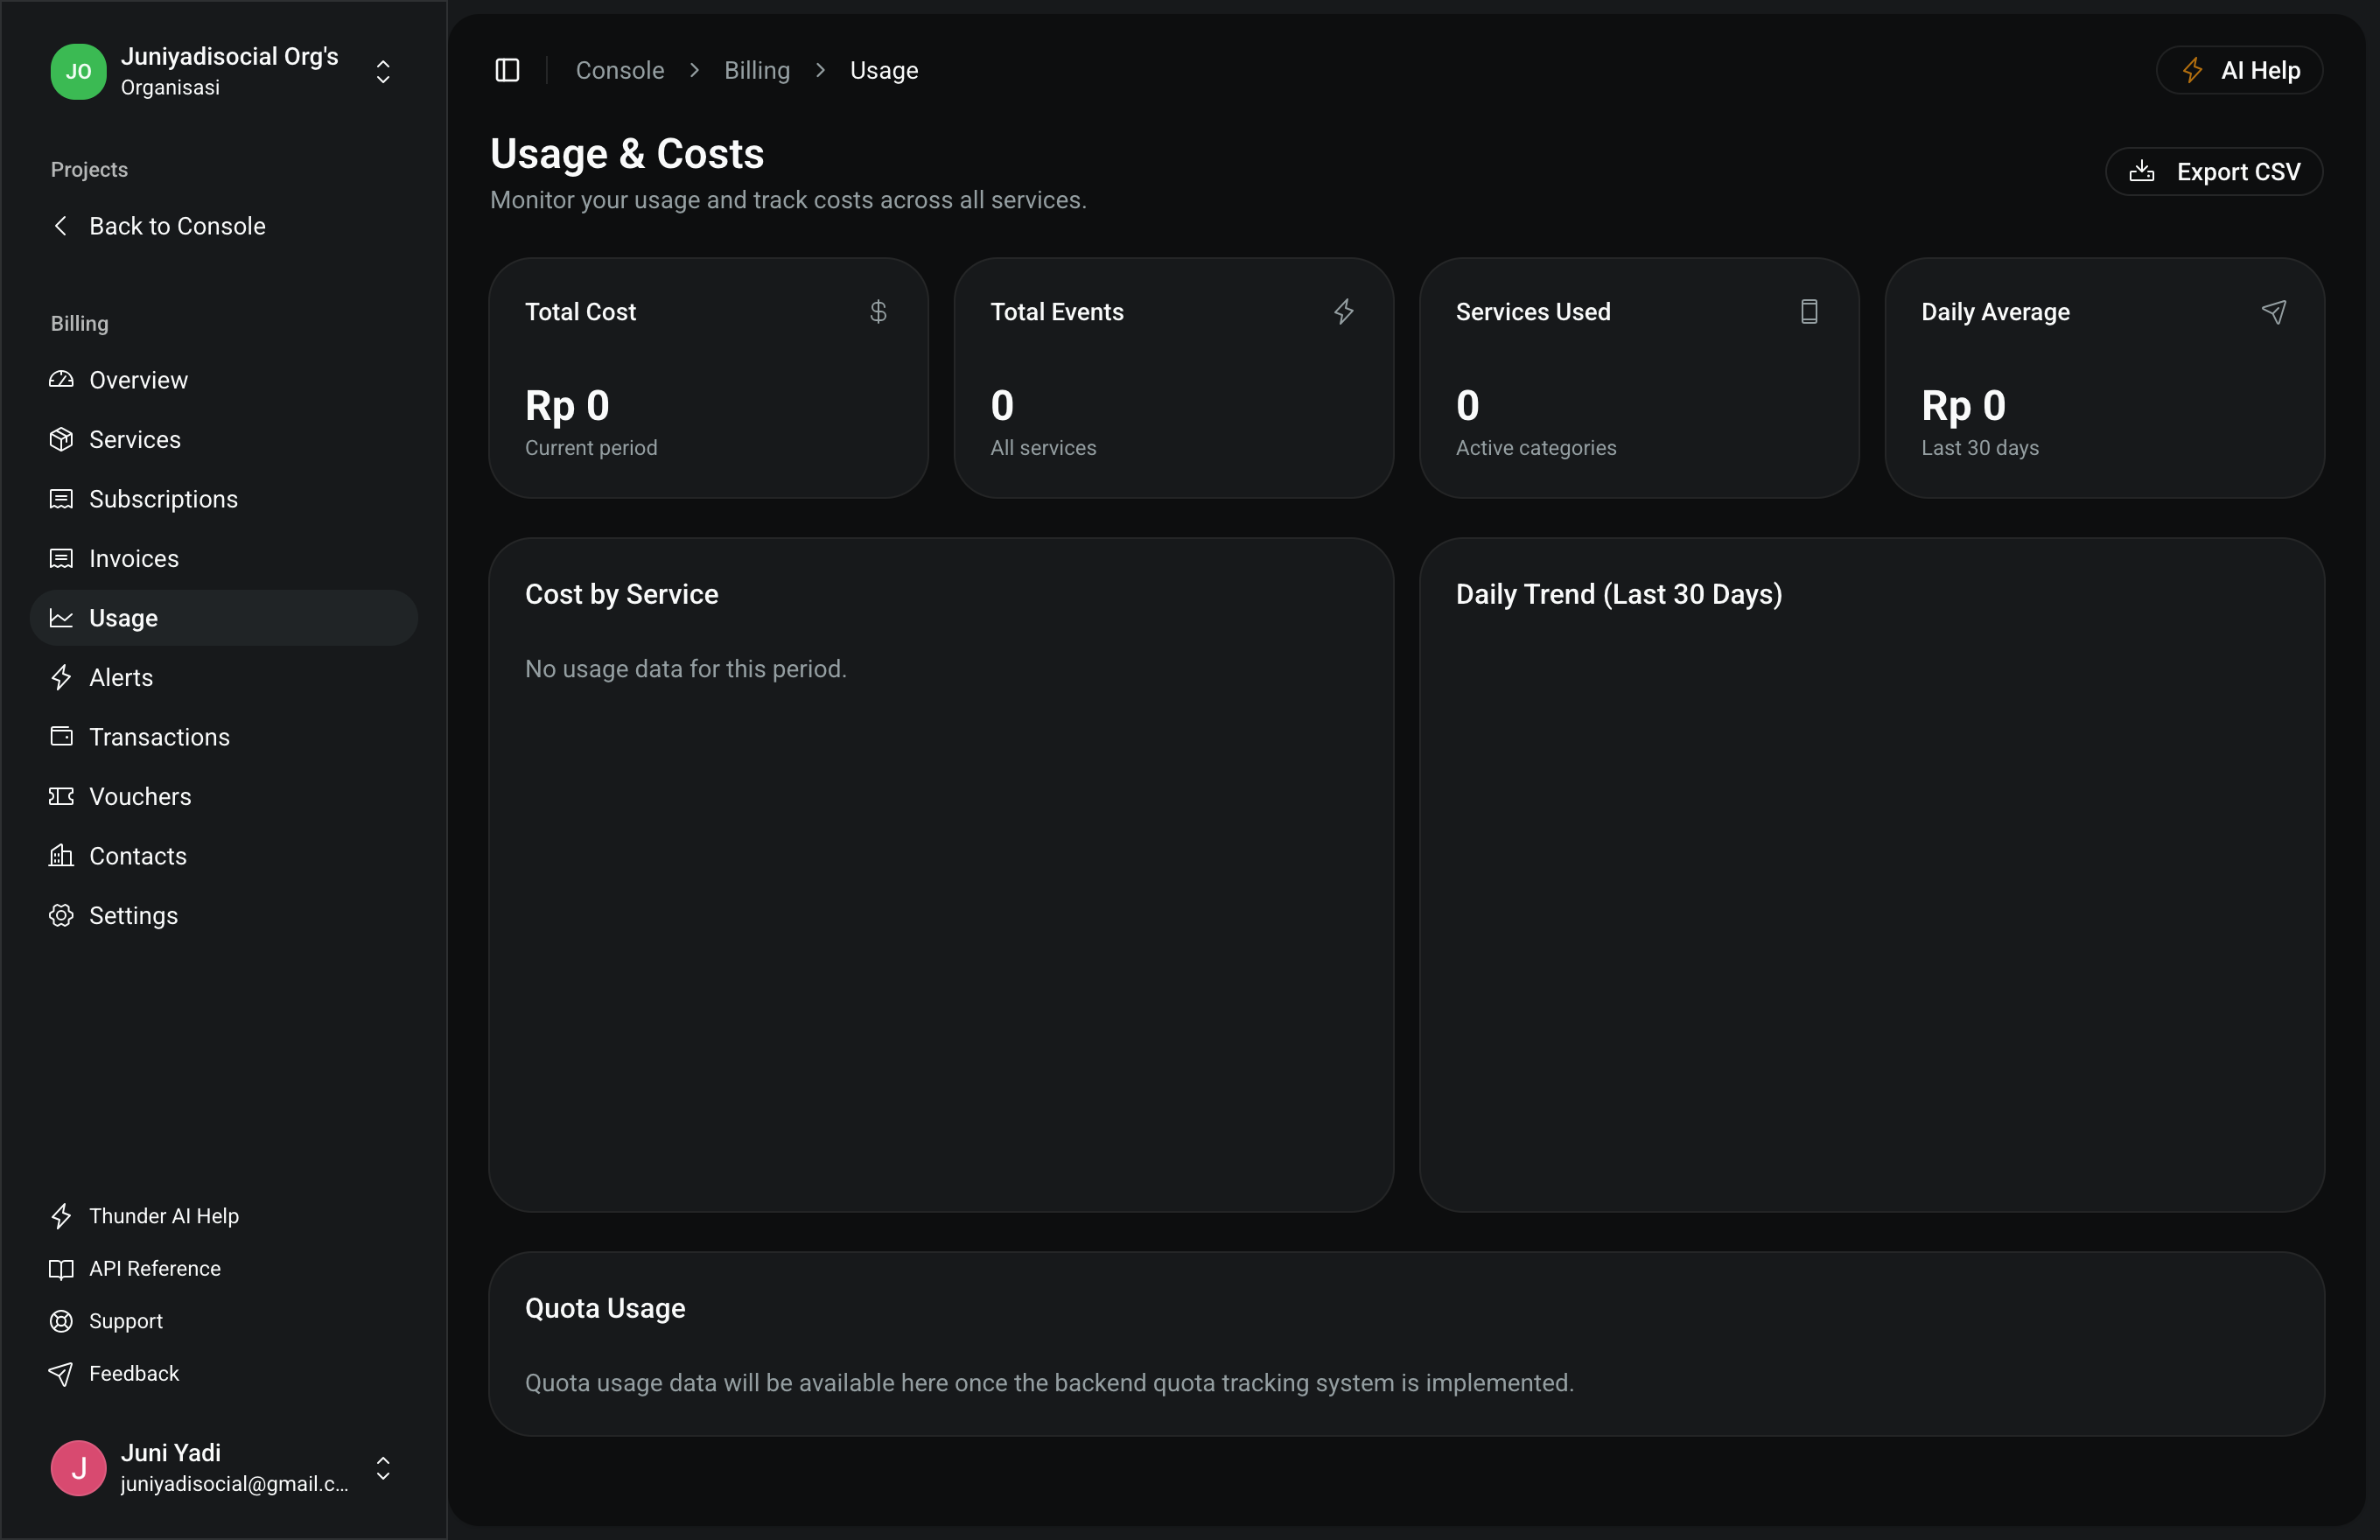Expand the Juni Yadi account menu chevrons

383,1467
